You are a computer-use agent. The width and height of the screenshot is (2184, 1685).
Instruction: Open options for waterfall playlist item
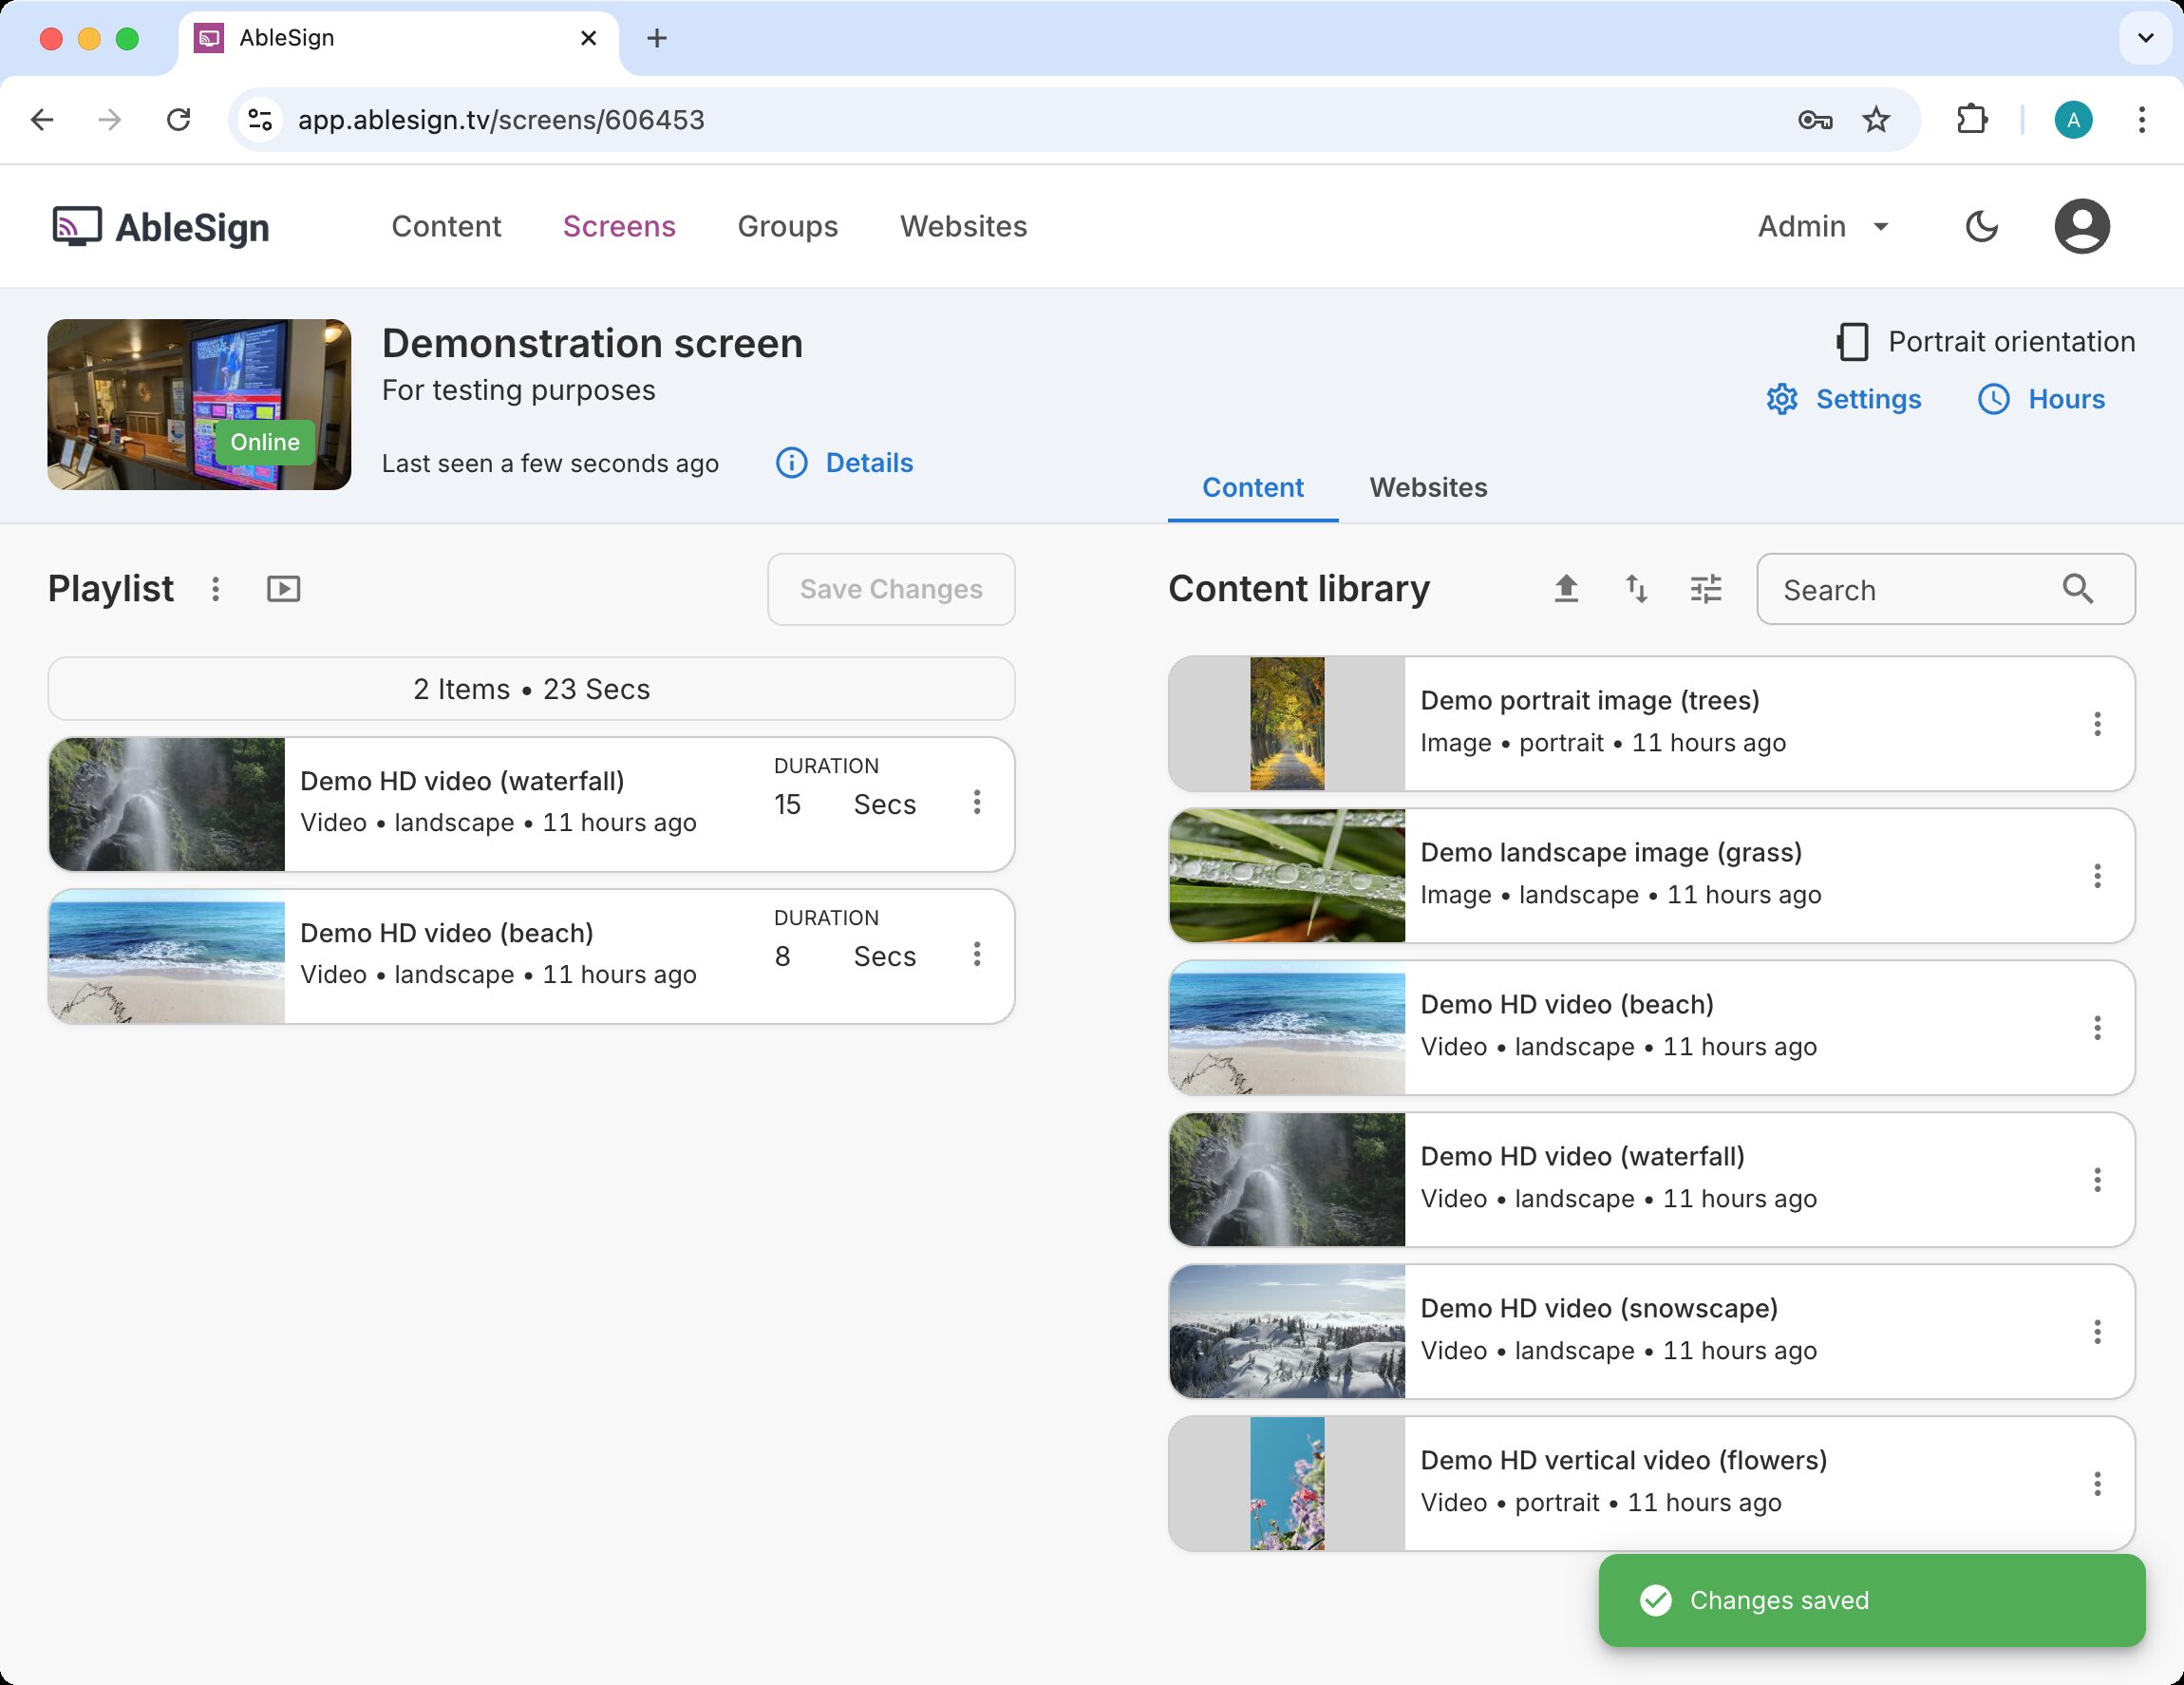pos(977,802)
